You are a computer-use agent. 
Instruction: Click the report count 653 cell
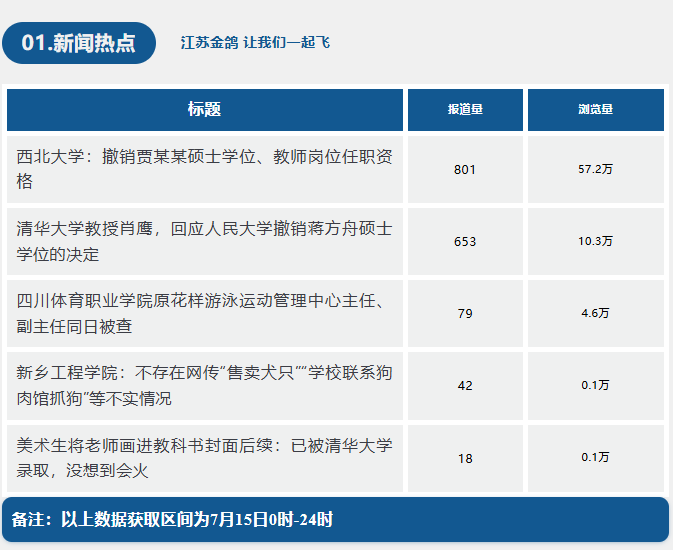click(465, 241)
